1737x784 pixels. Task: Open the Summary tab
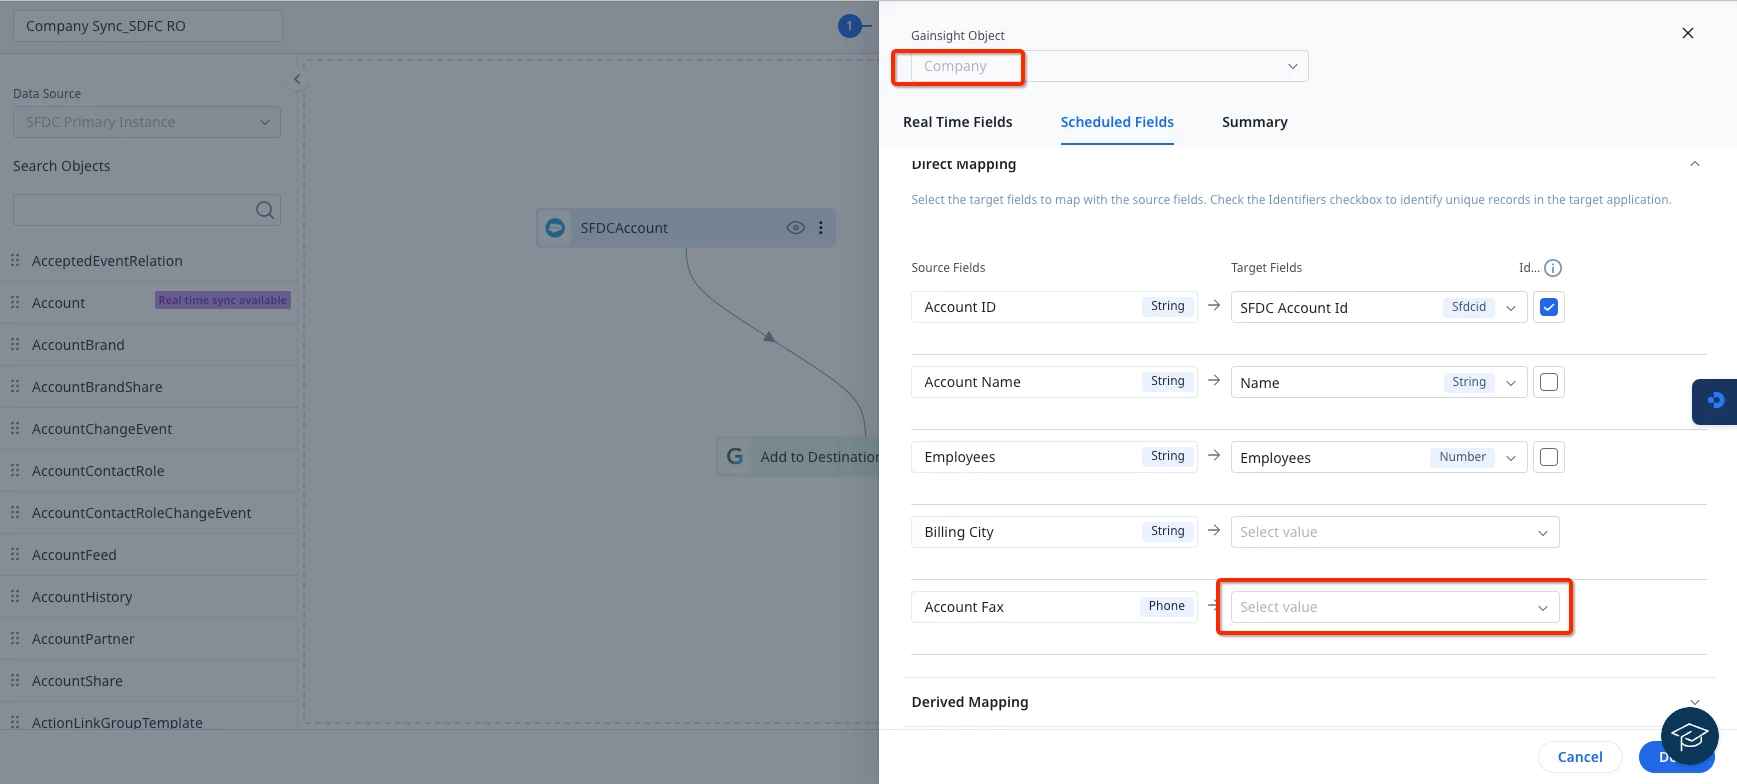[1254, 122]
